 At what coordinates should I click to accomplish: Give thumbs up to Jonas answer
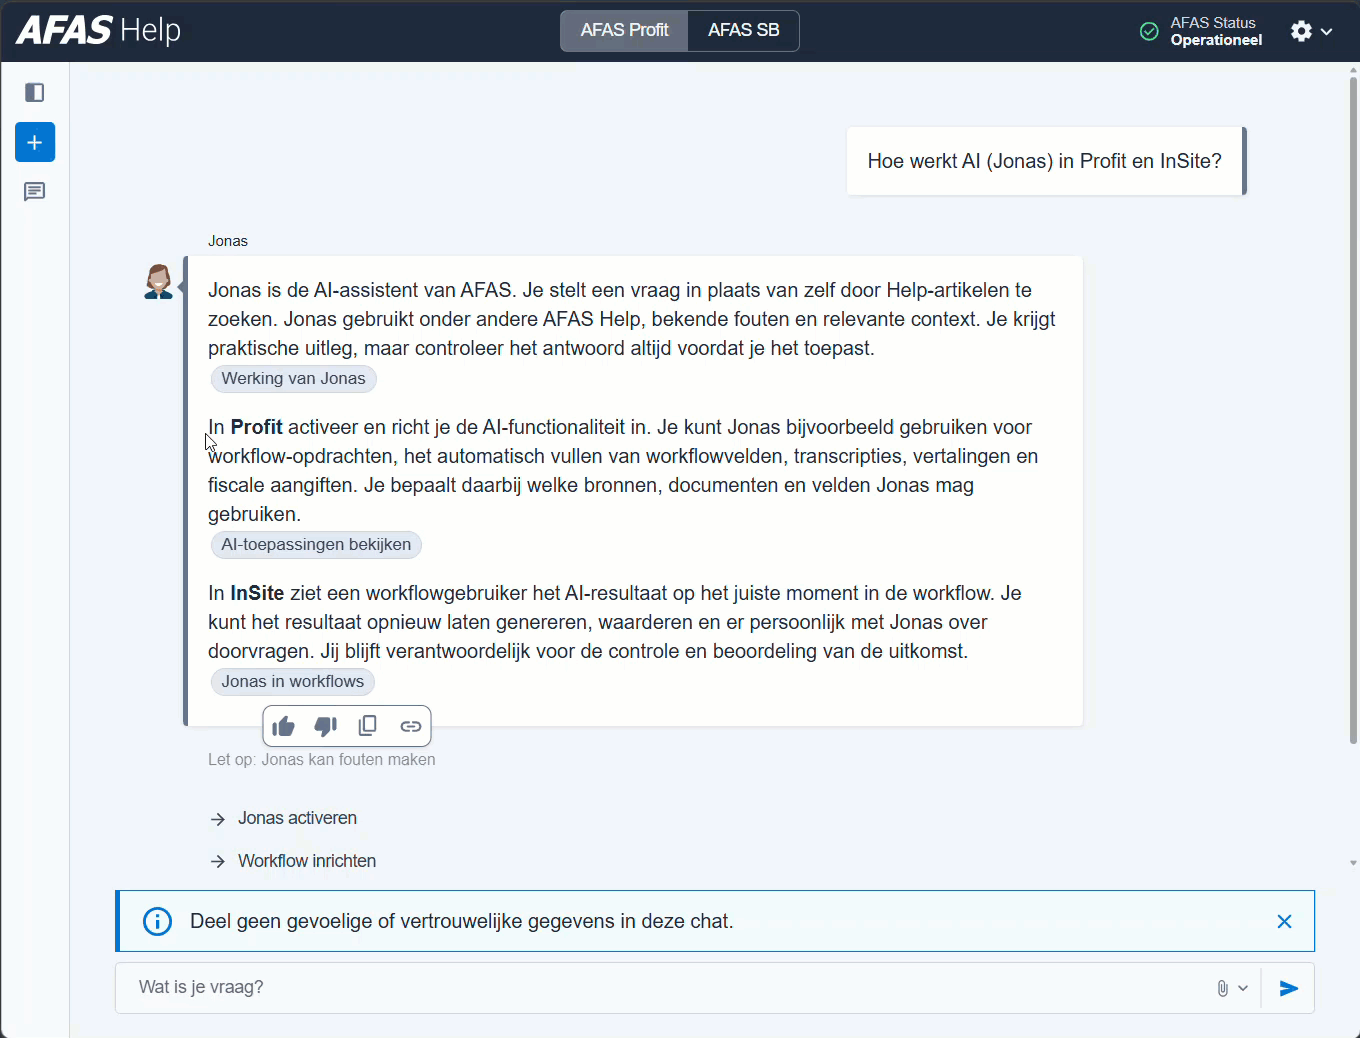pyautogui.click(x=284, y=726)
